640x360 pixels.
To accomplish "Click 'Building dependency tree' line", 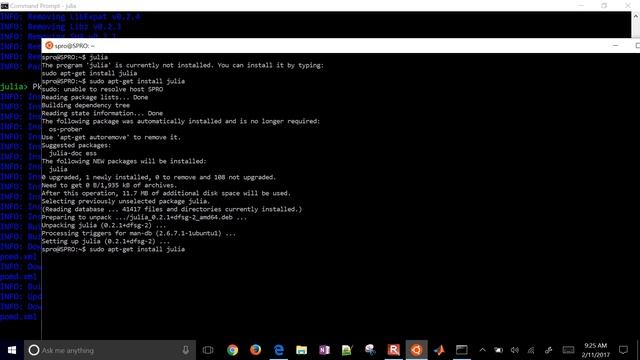I will tap(86, 105).
